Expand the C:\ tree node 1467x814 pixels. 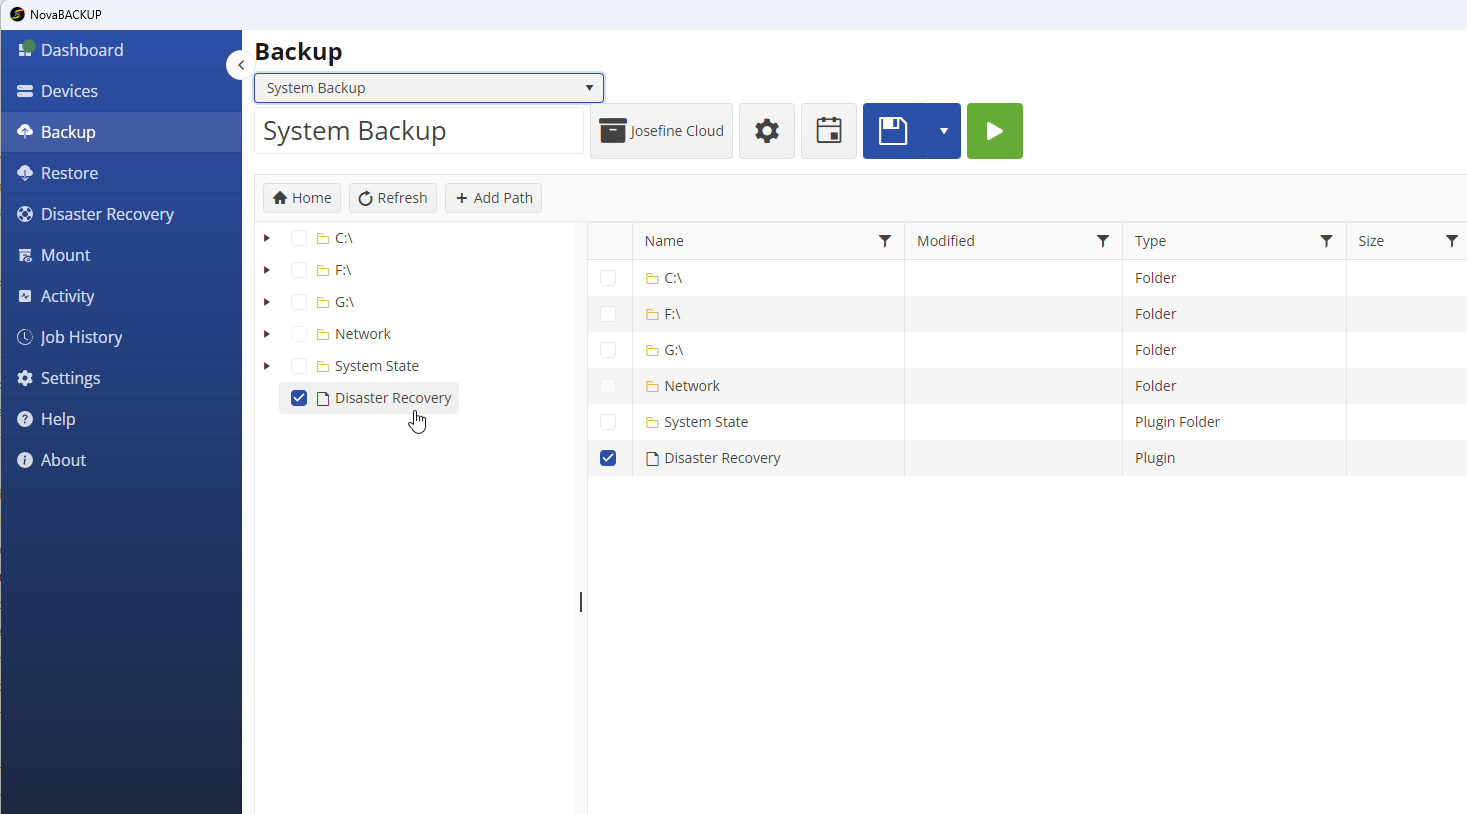coord(267,238)
